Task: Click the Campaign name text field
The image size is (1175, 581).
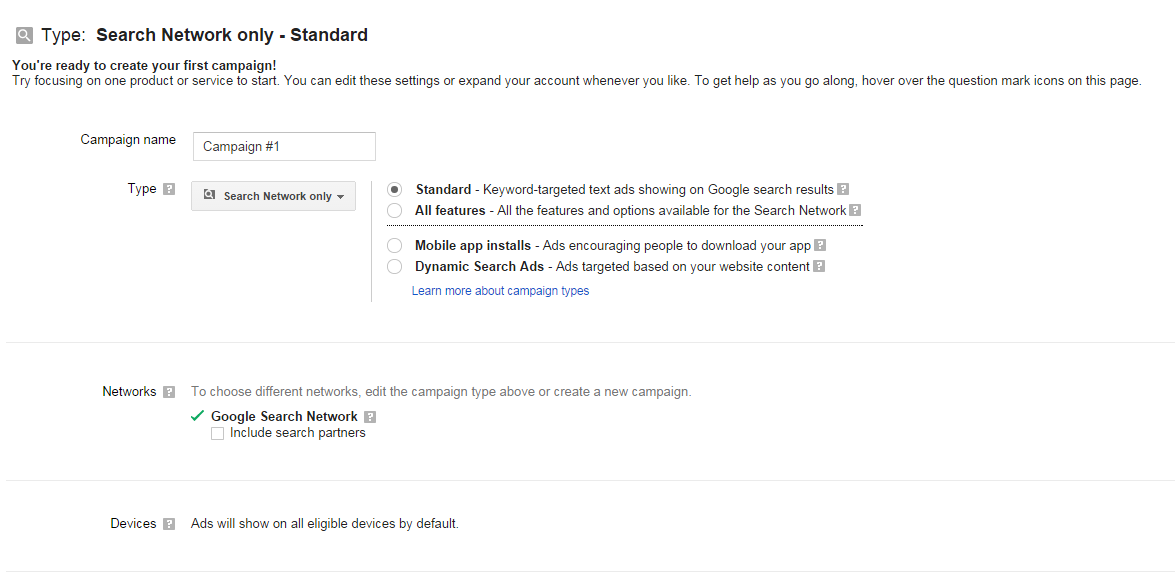Action: [x=284, y=146]
